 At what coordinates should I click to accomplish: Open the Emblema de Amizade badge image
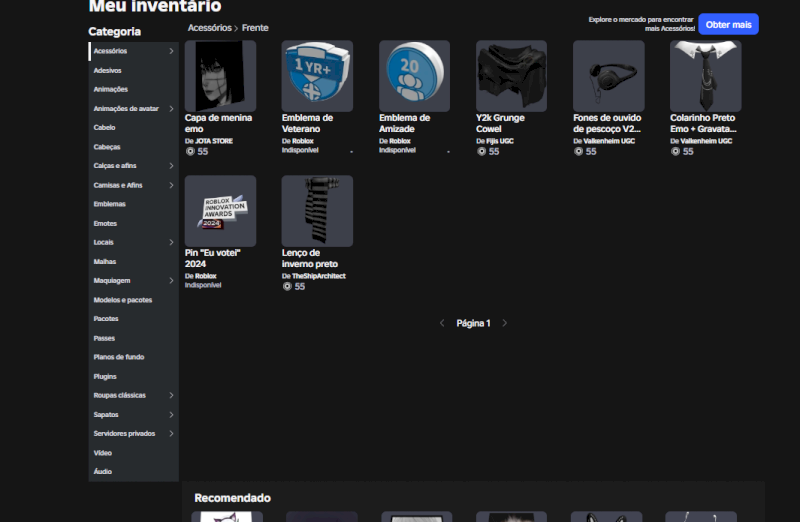pyautogui.click(x=414, y=76)
